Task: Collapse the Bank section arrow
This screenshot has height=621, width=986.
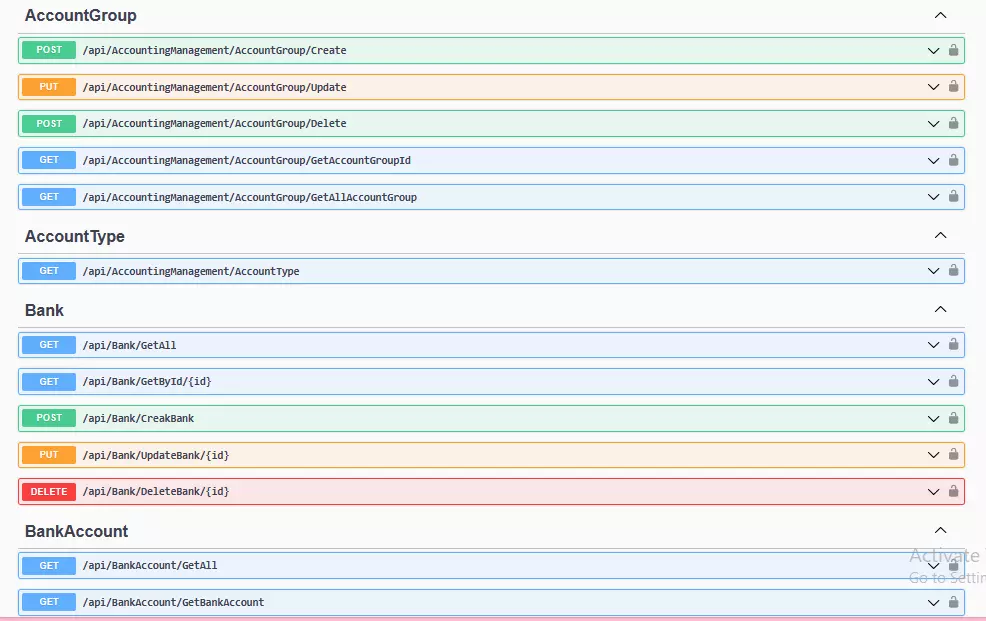Action: [940, 309]
